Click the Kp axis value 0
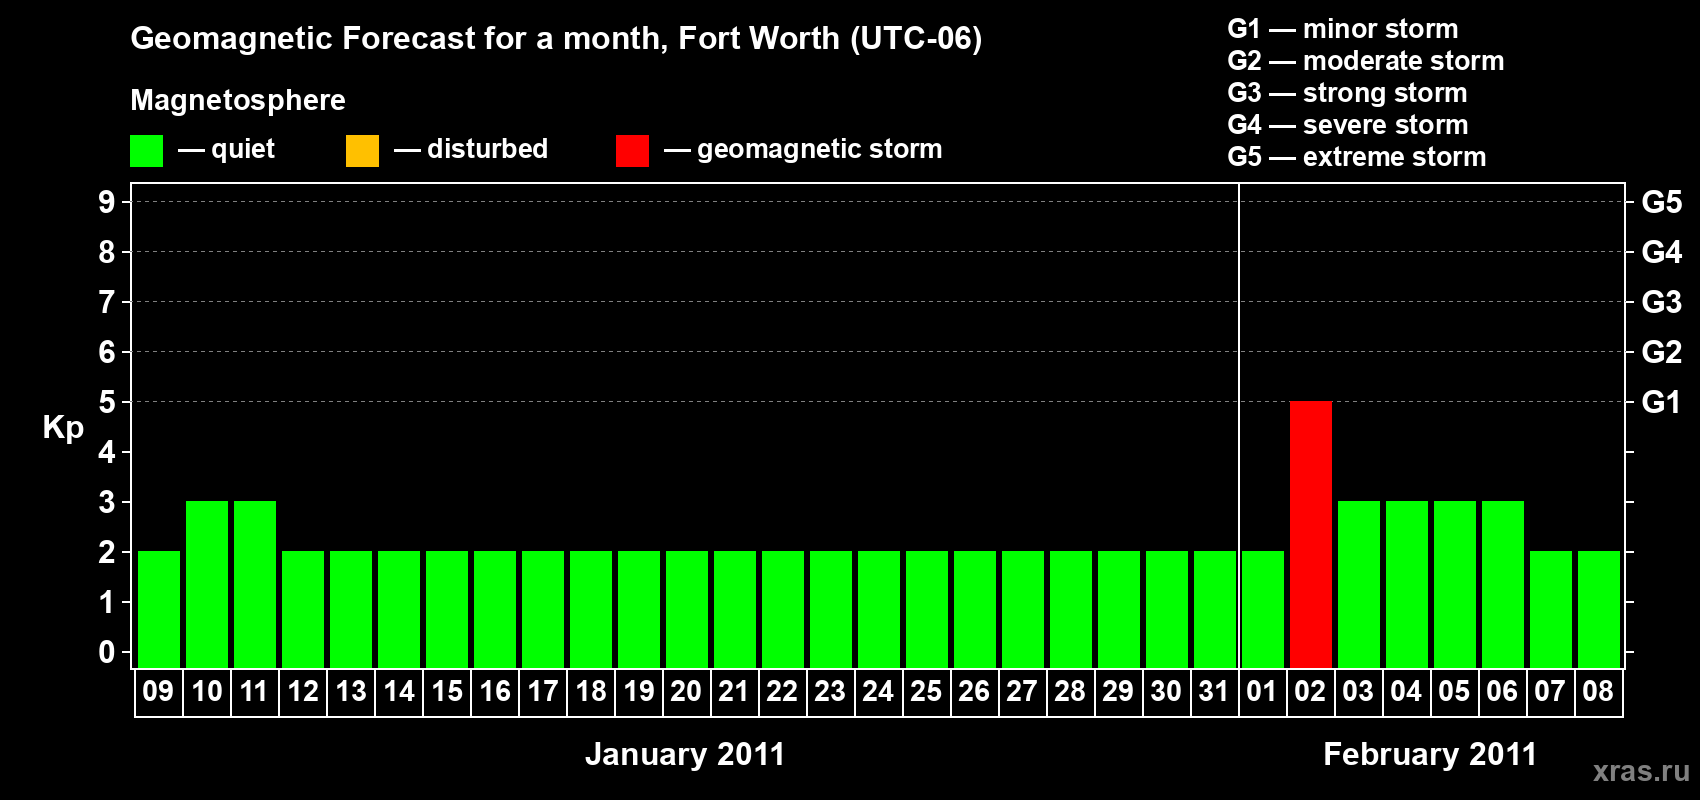Viewport: 1700px width, 800px height. coord(107,652)
